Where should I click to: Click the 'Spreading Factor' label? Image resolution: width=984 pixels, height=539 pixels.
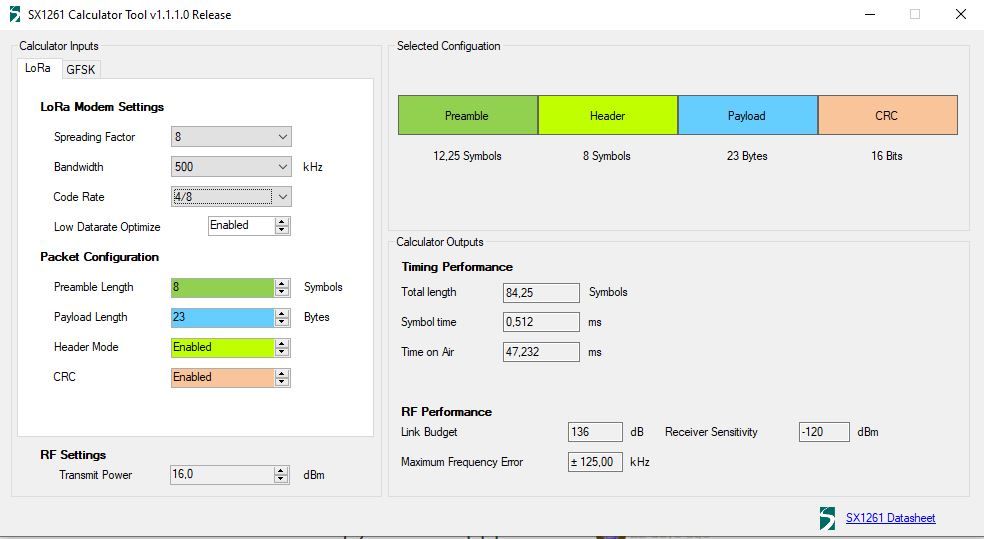[95, 137]
